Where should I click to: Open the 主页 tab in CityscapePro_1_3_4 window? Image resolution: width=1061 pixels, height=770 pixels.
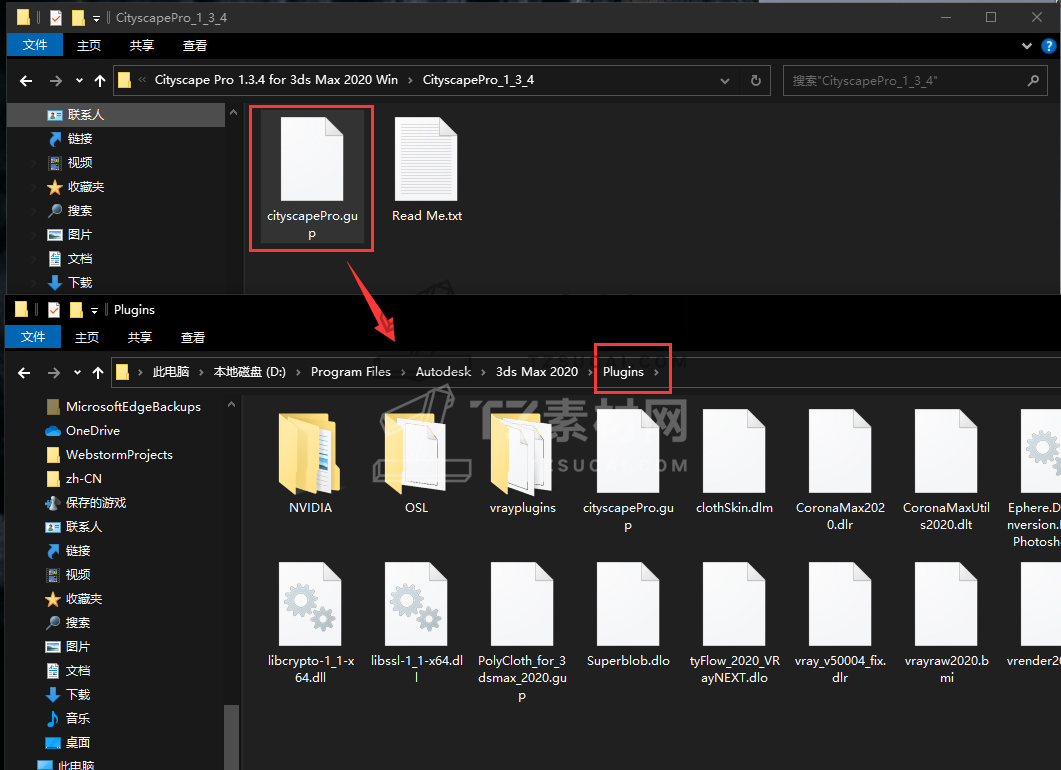click(89, 45)
